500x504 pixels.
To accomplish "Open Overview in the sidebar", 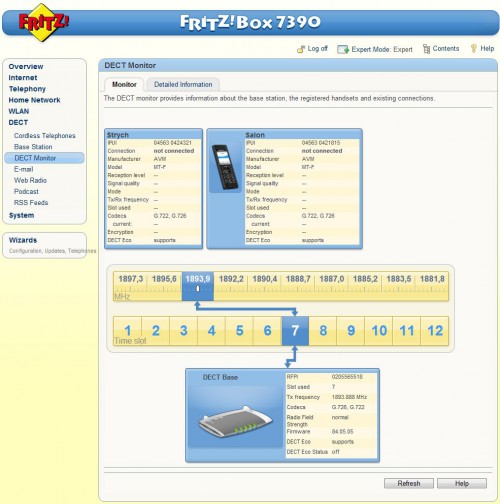I will pos(26,66).
